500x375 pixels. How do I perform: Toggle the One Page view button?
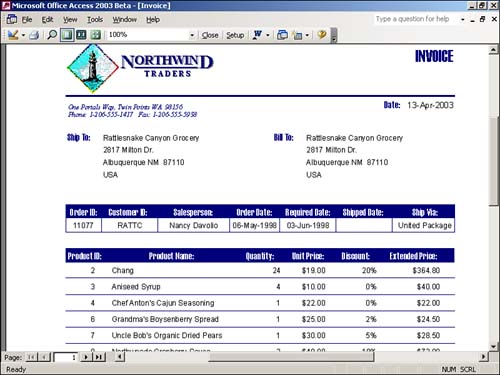(x=67, y=35)
